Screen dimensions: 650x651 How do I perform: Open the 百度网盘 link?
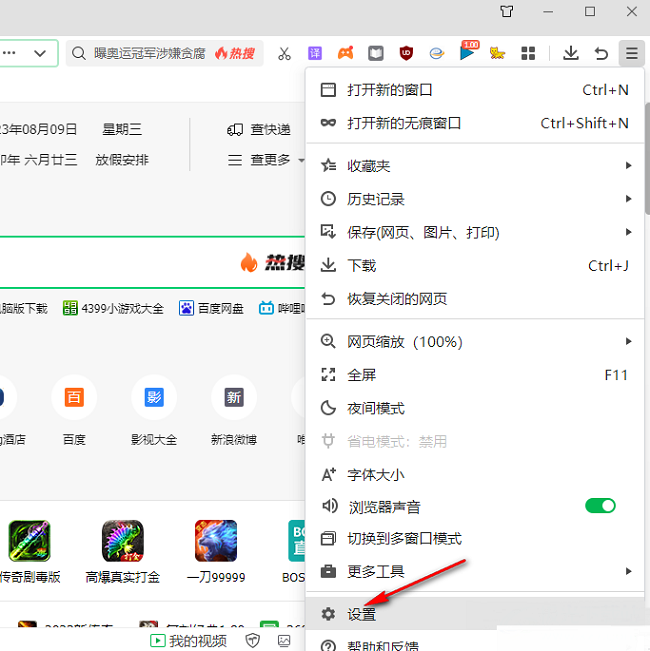click(x=211, y=308)
